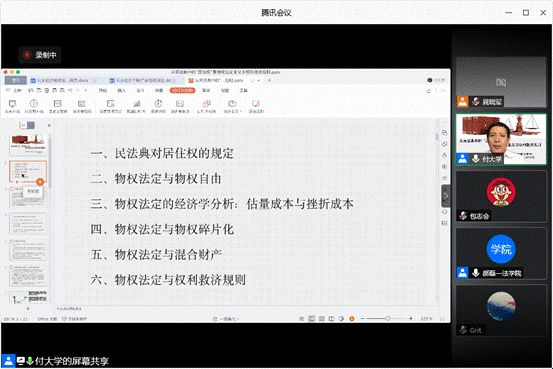The width and height of the screenshot is (553, 369).
Task: Toggle the notes pane icon in status bar
Action: [x=302, y=319]
